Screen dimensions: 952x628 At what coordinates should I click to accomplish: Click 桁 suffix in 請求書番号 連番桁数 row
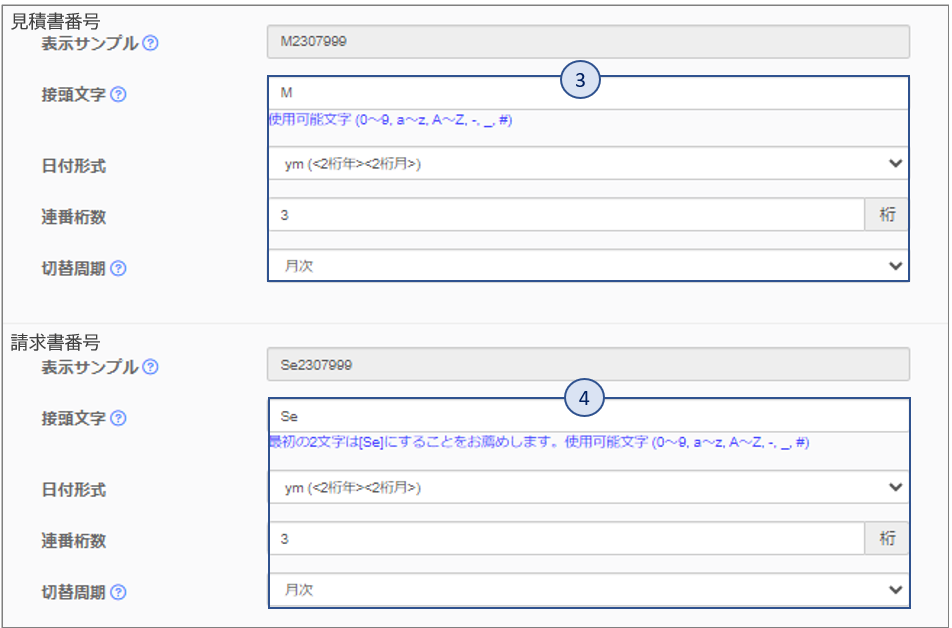click(x=887, y=538)
